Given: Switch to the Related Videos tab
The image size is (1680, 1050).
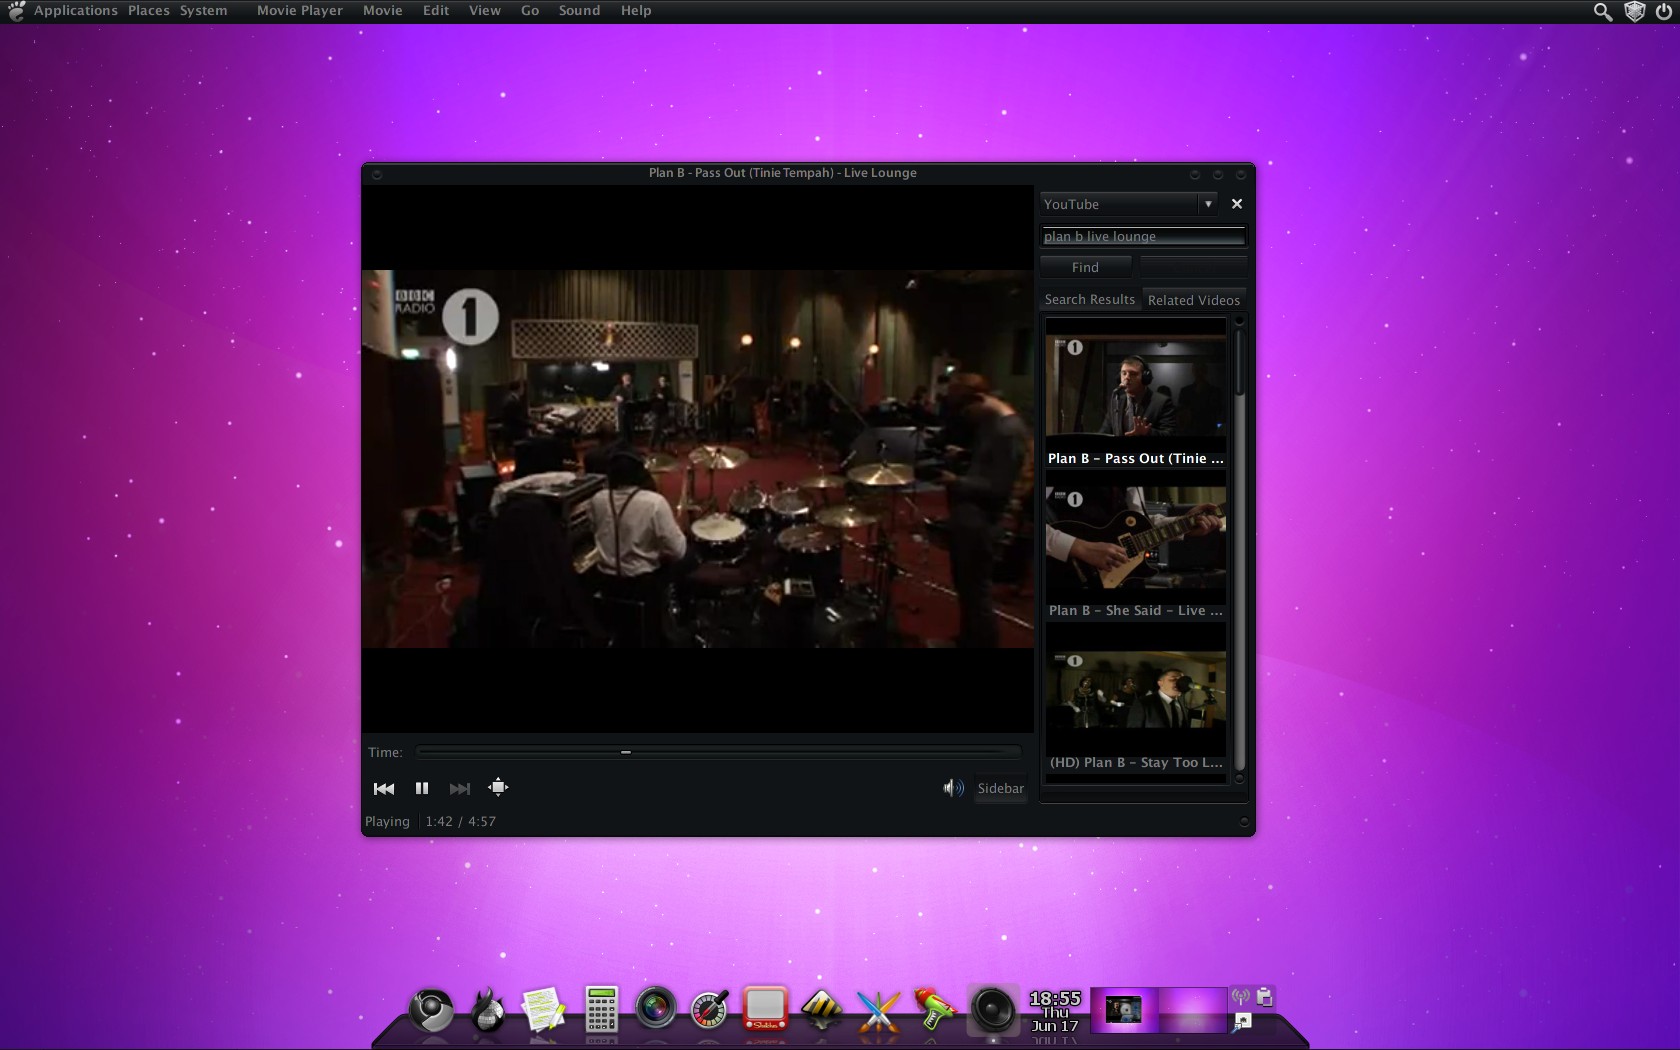Looking at the screenshot, I should pos(1194,300).
